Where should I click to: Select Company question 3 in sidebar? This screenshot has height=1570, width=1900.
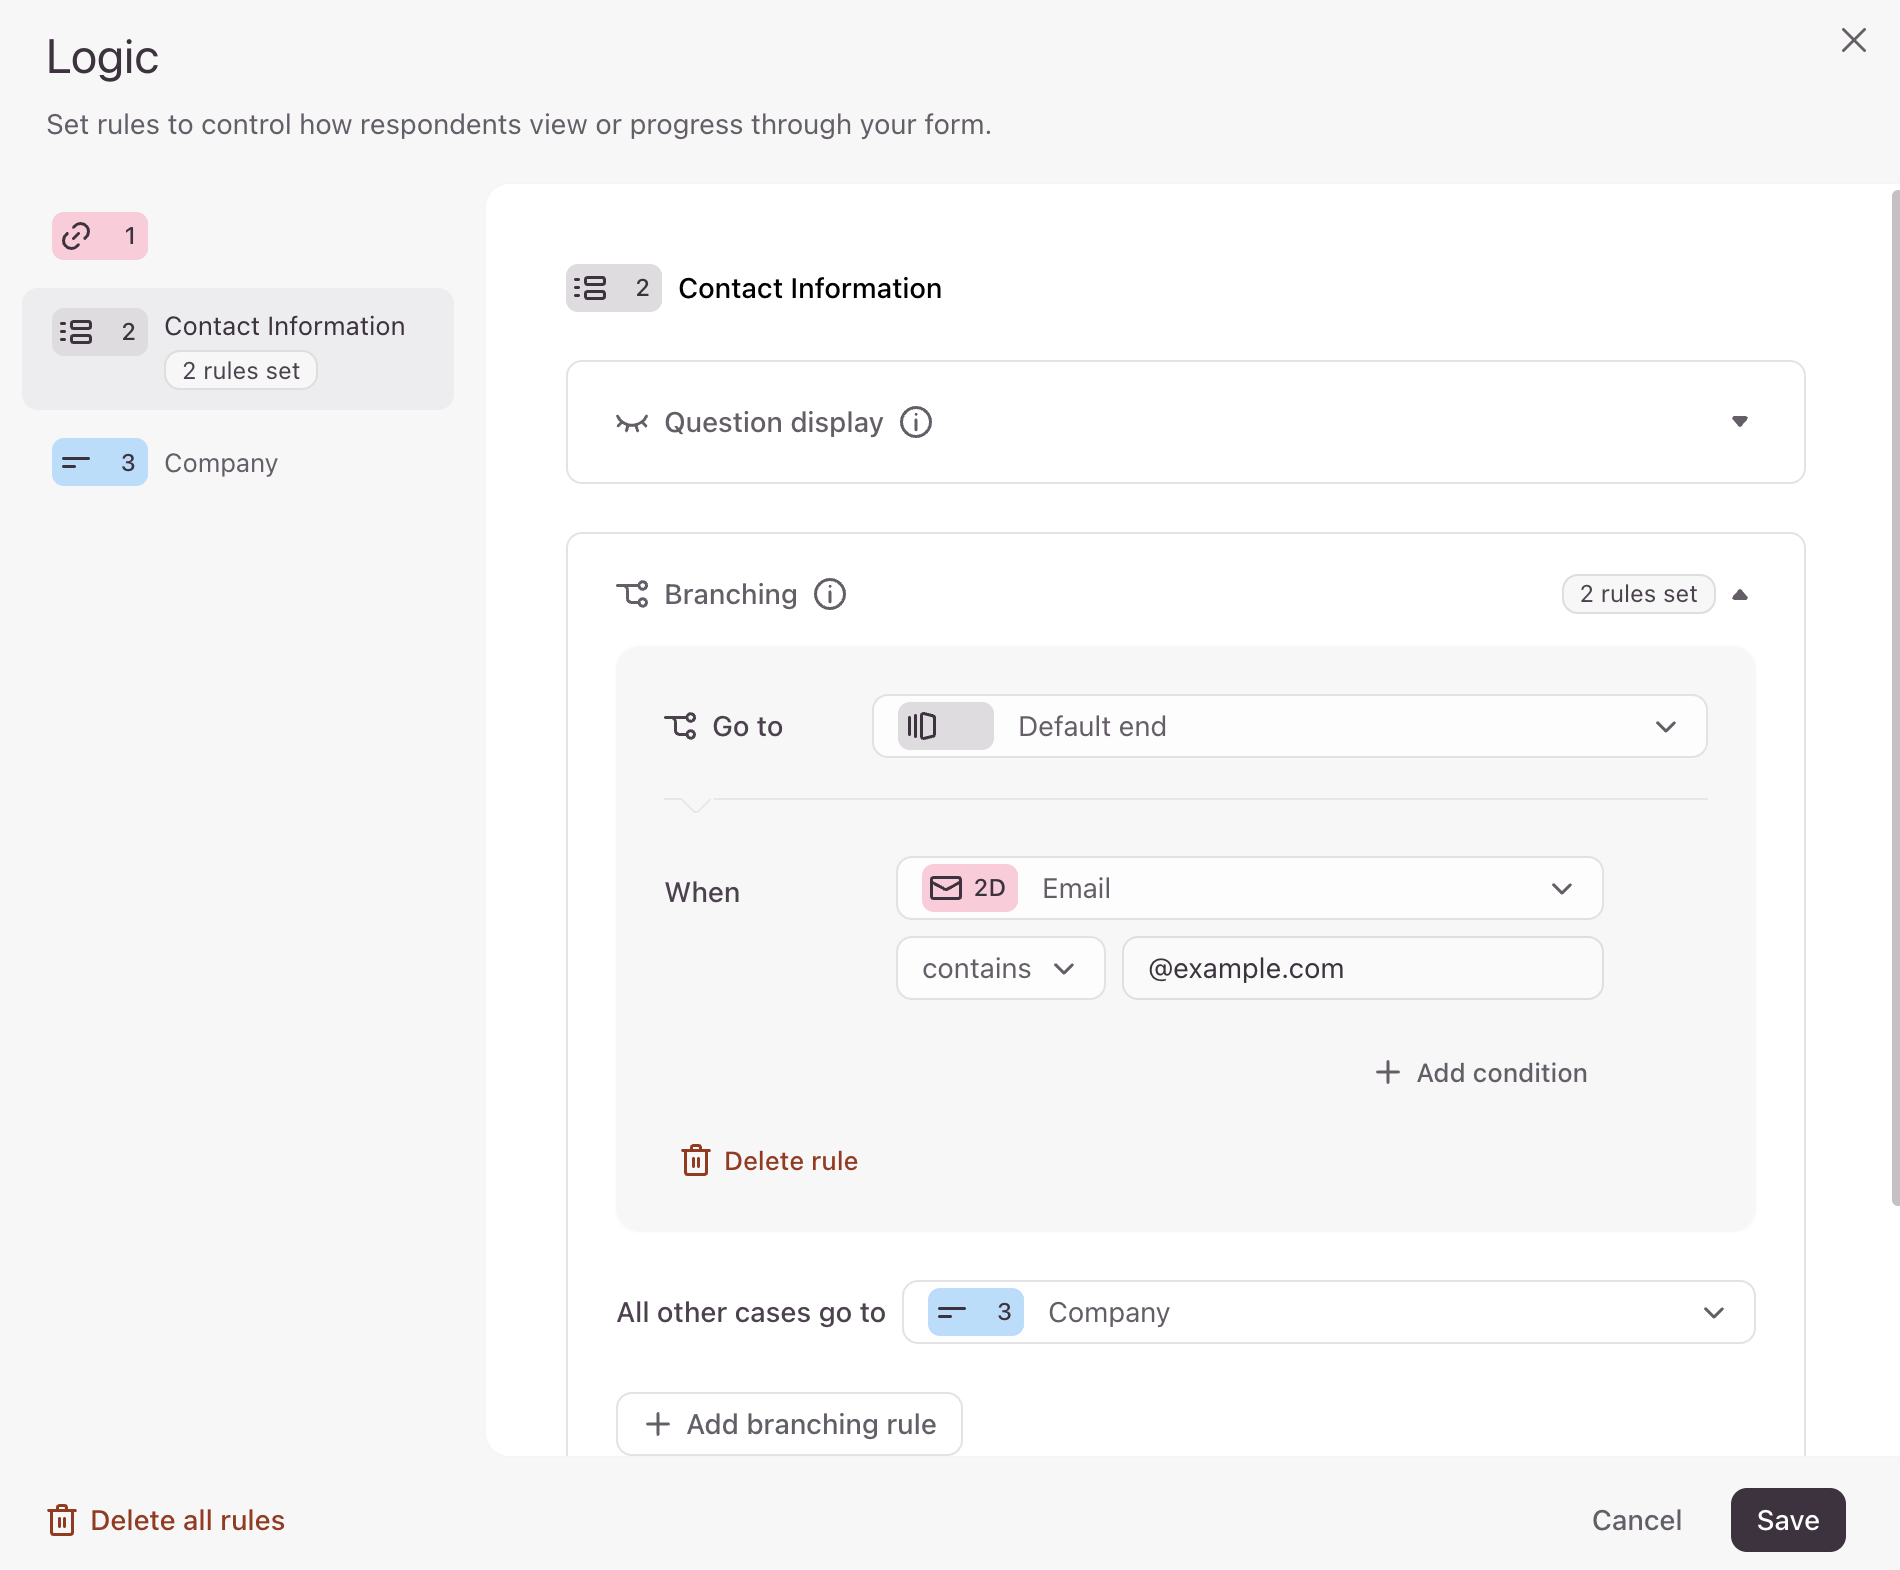tap(165, 462)
